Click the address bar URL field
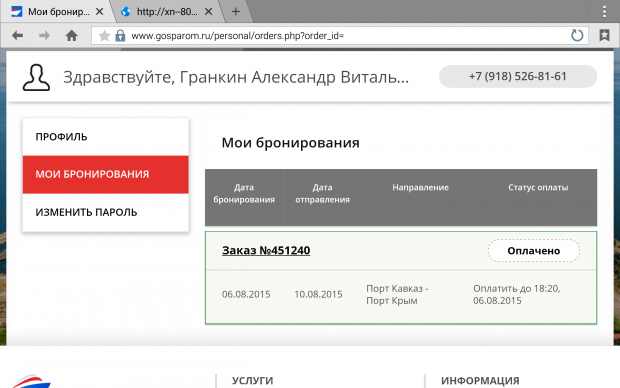 (x=340, y=36)
